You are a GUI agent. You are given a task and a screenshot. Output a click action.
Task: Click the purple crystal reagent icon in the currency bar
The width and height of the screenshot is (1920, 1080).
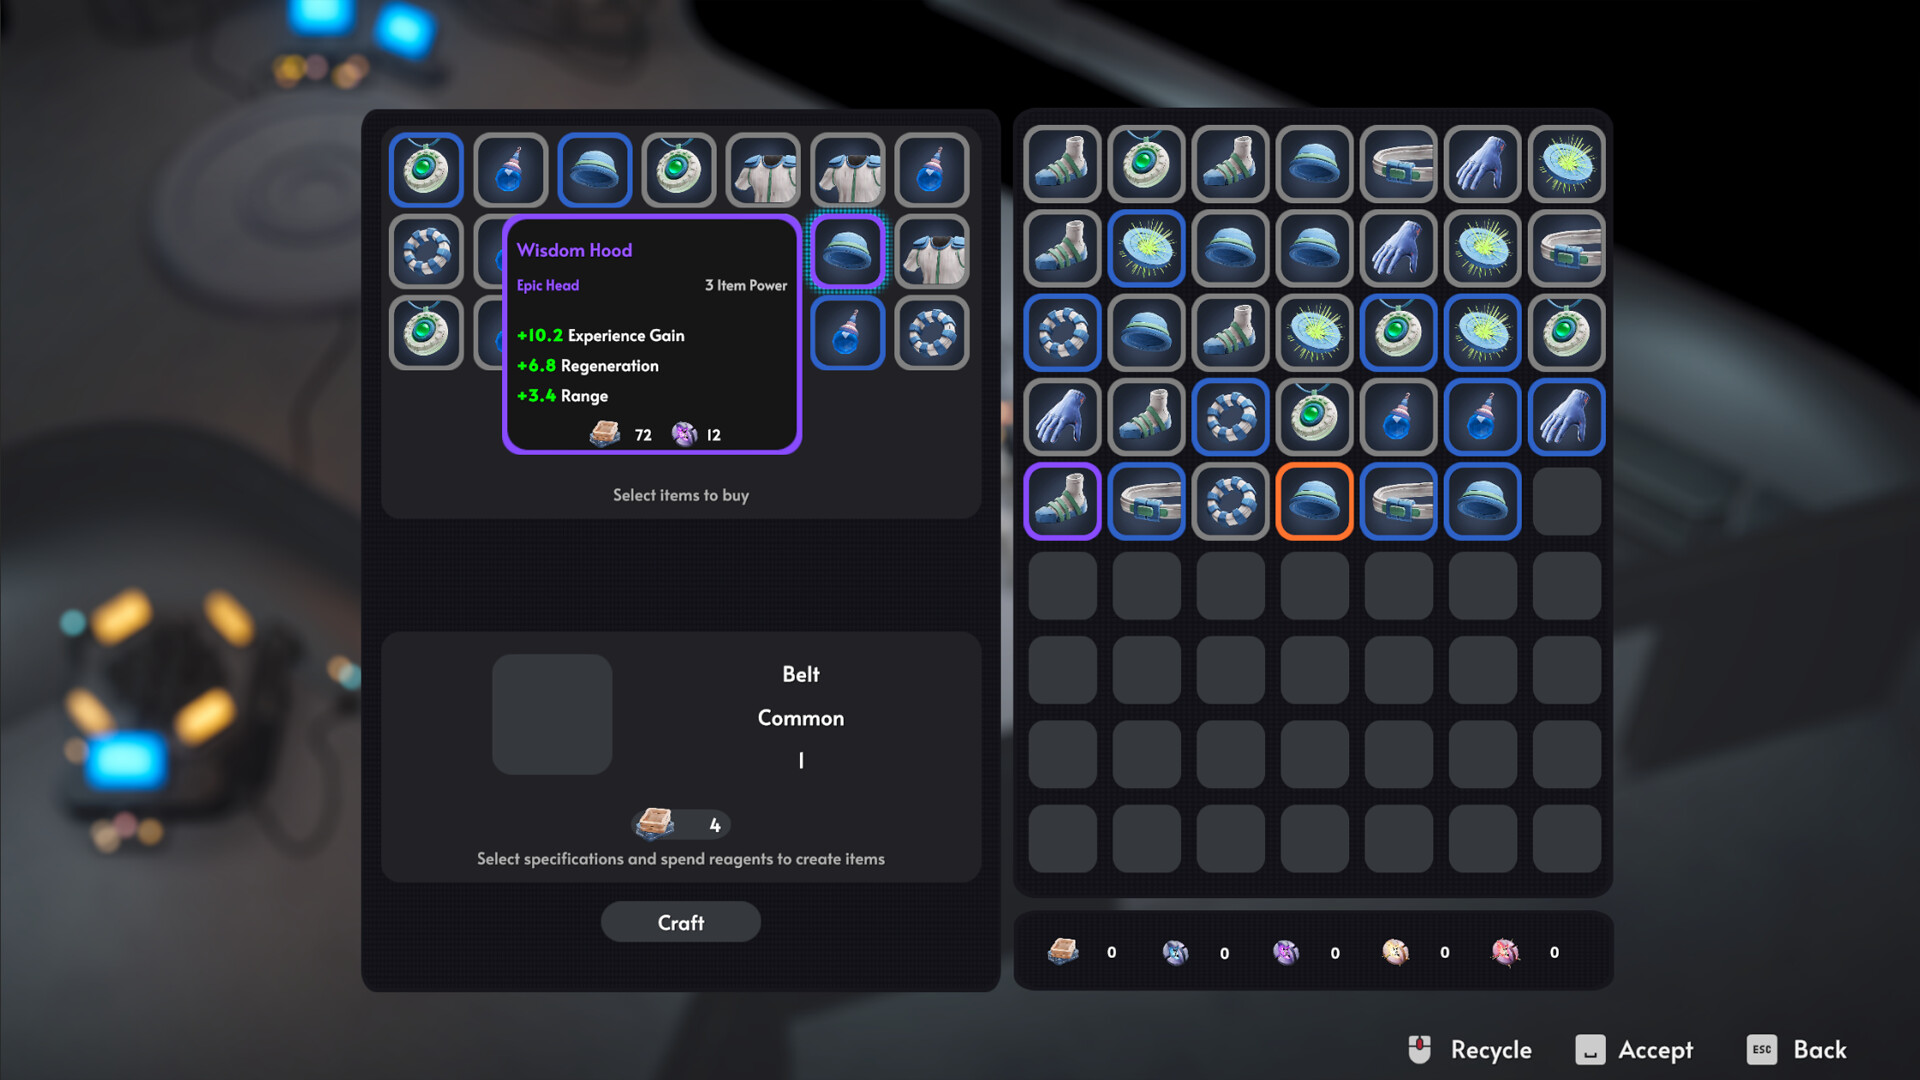[x=1286, y=952]
